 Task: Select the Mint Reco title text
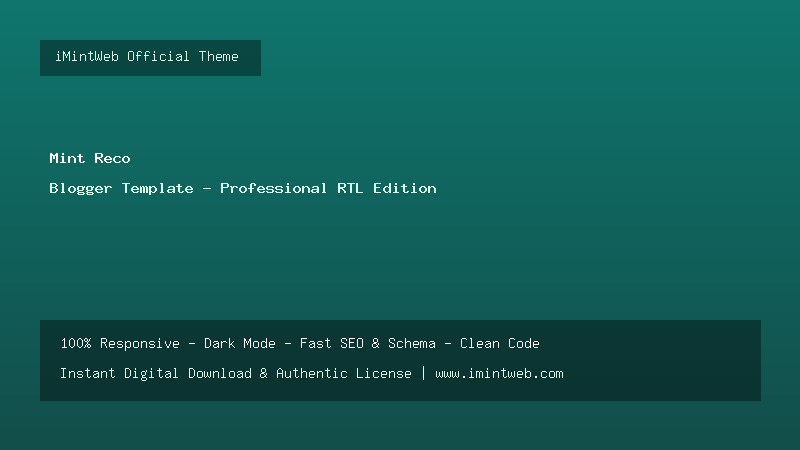click(90, 158)
